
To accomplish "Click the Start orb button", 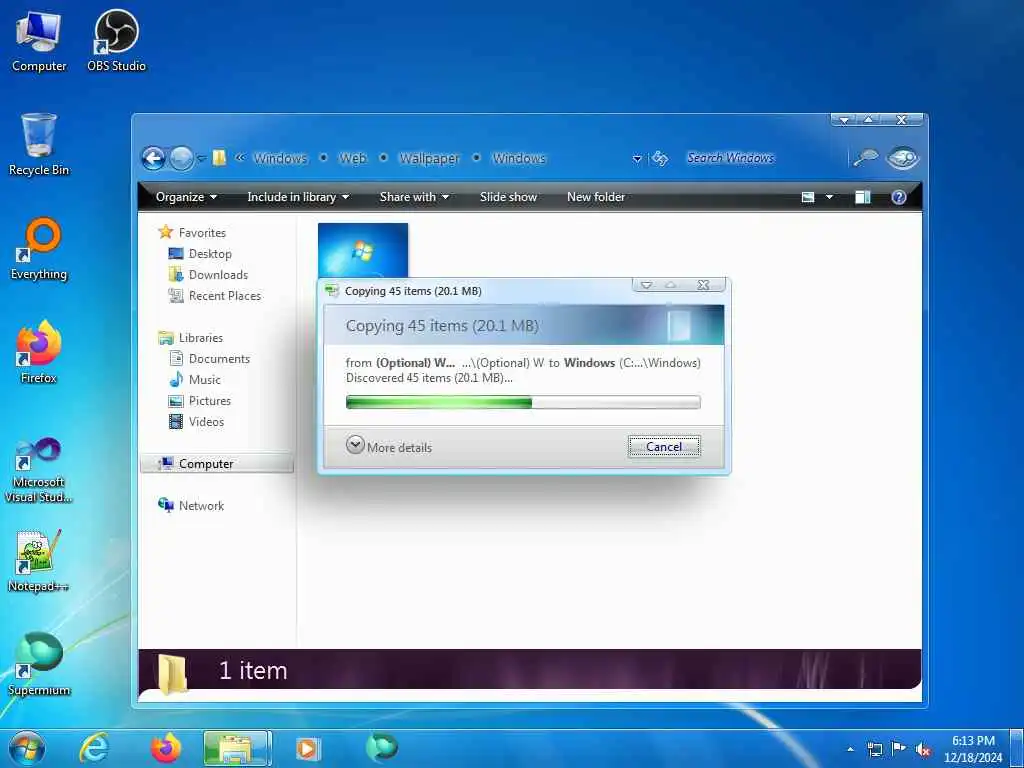I will [x=27, y=748].
